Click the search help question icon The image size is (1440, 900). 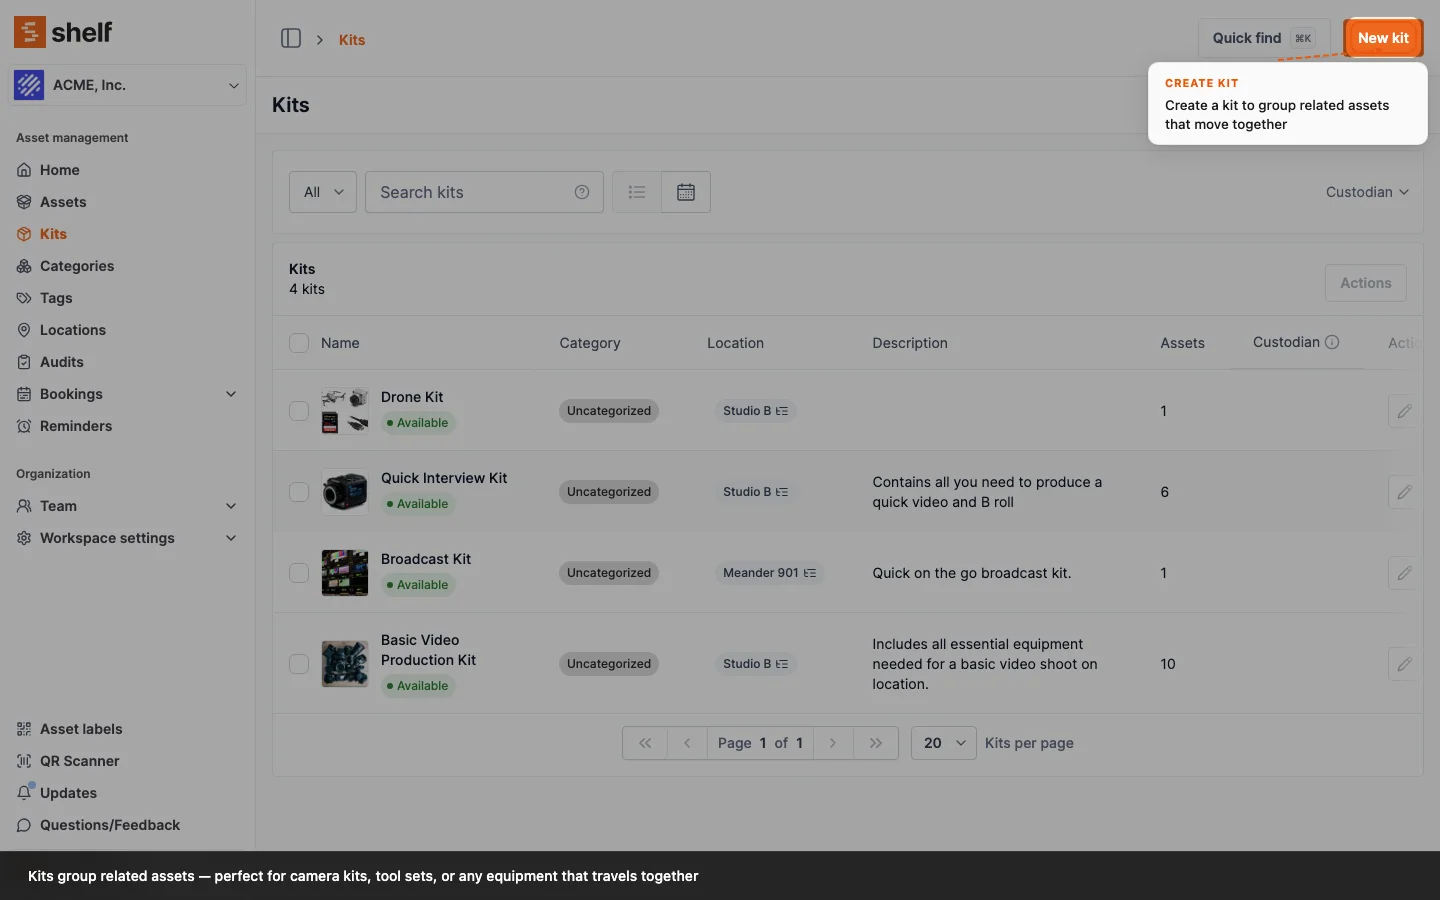click(x=582, y=192)
